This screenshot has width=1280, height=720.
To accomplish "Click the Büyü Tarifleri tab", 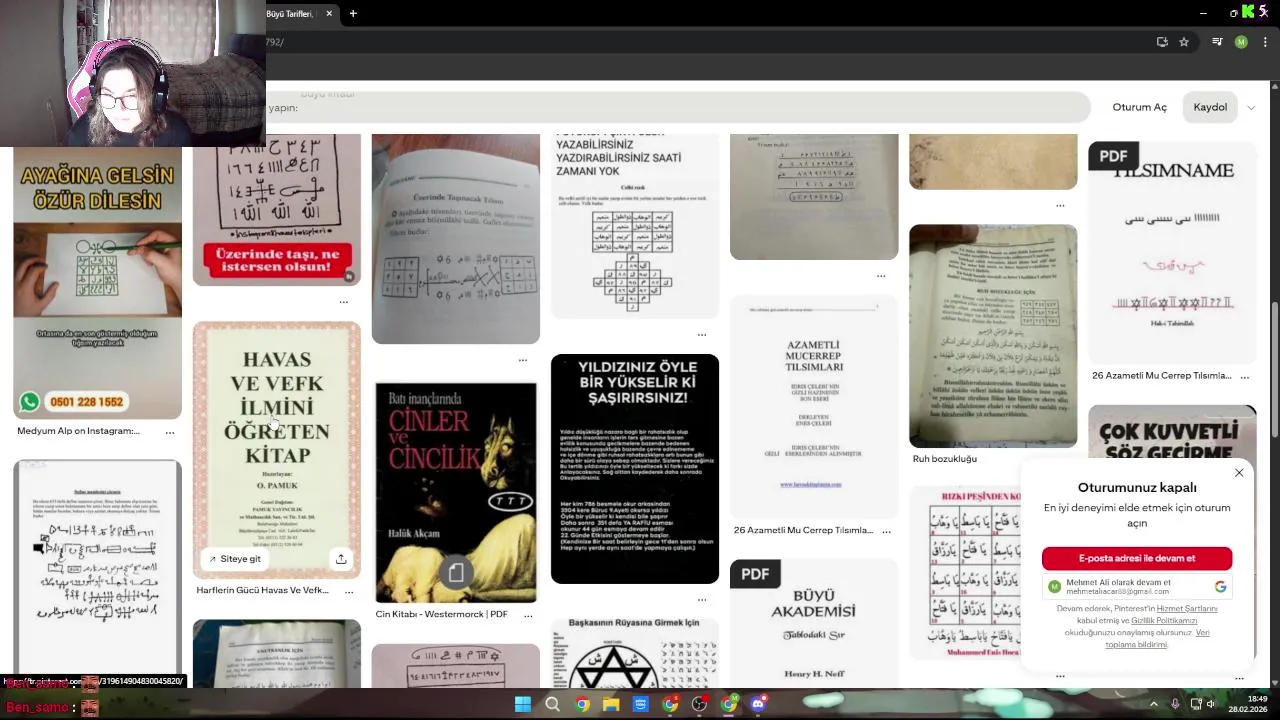I will [292, 13].
